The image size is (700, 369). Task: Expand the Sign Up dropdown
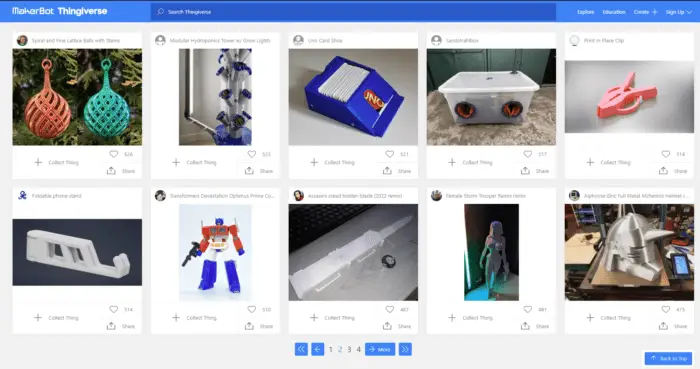click(x=679, y=12)
